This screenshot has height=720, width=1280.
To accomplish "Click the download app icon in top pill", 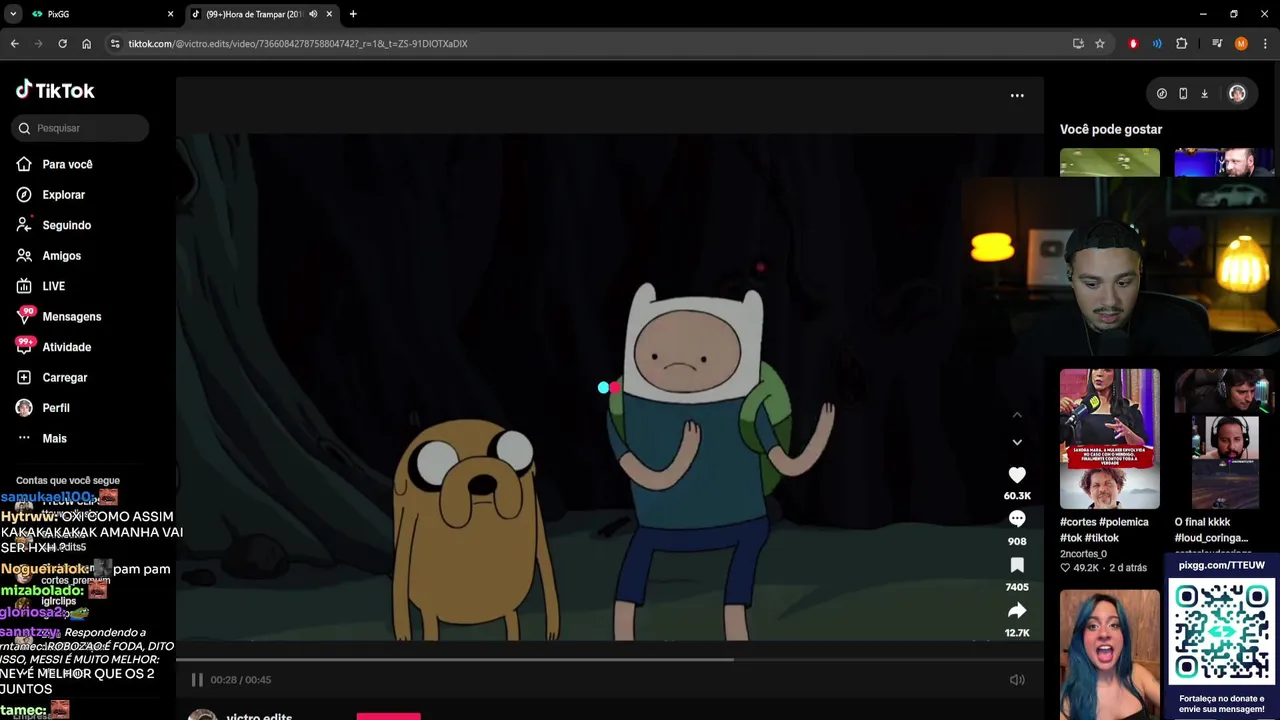I will pyautogui.click(x=1204, y=94).
